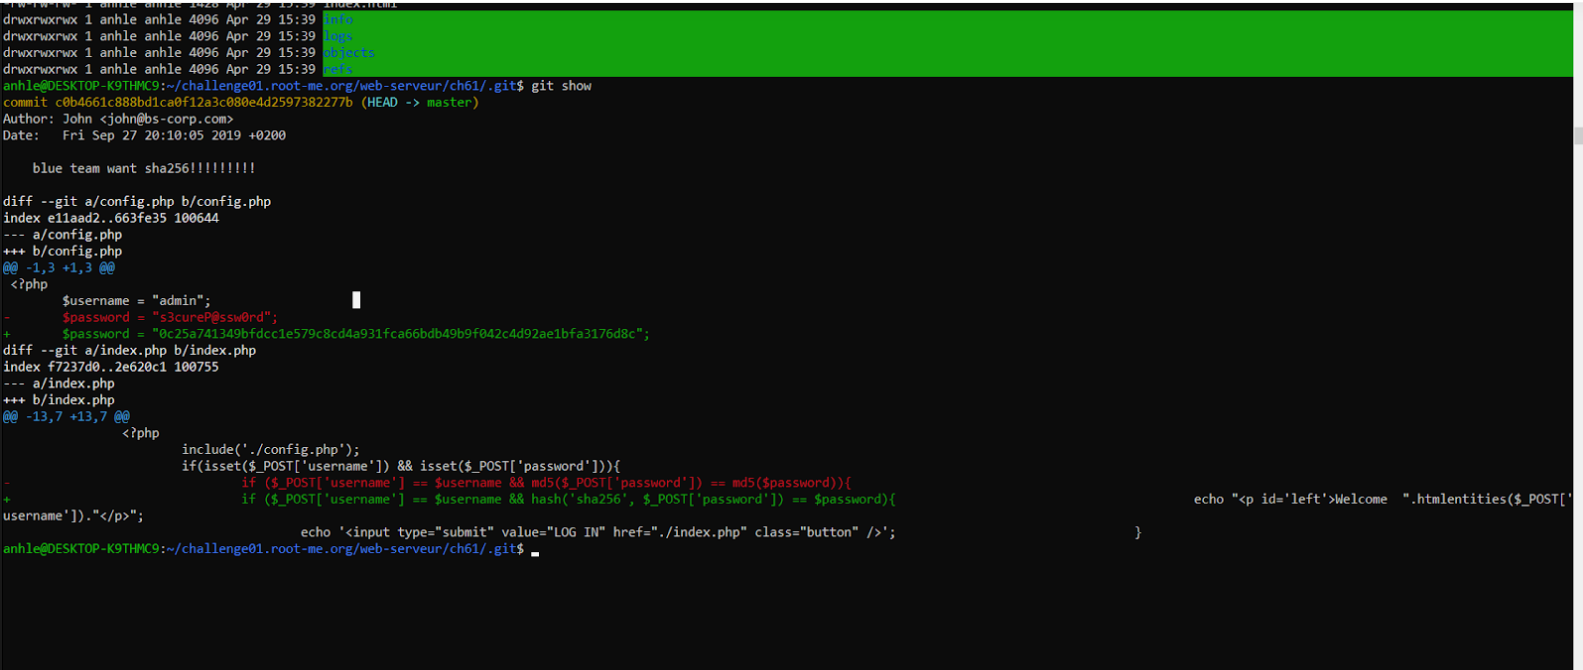
Task: Click the '@@ -13,7 +13,7 @@' hunk header
Action: tap(66, 416)
